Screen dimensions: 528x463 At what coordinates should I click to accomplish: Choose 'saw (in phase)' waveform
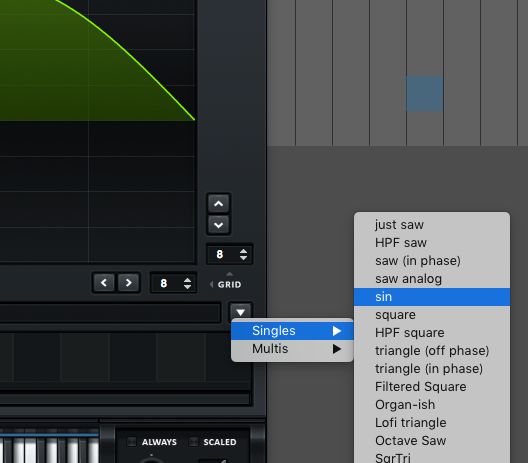click(x=432, y=261)
